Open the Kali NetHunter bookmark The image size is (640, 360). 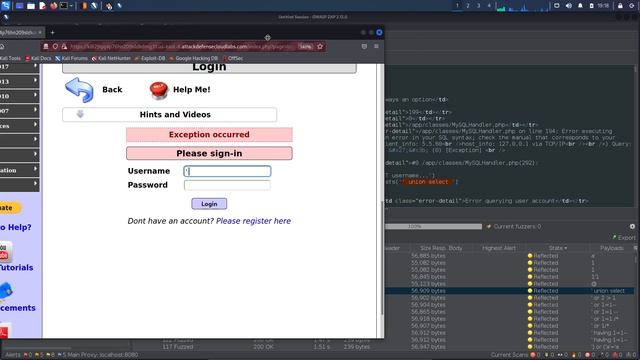coord(111,58)
